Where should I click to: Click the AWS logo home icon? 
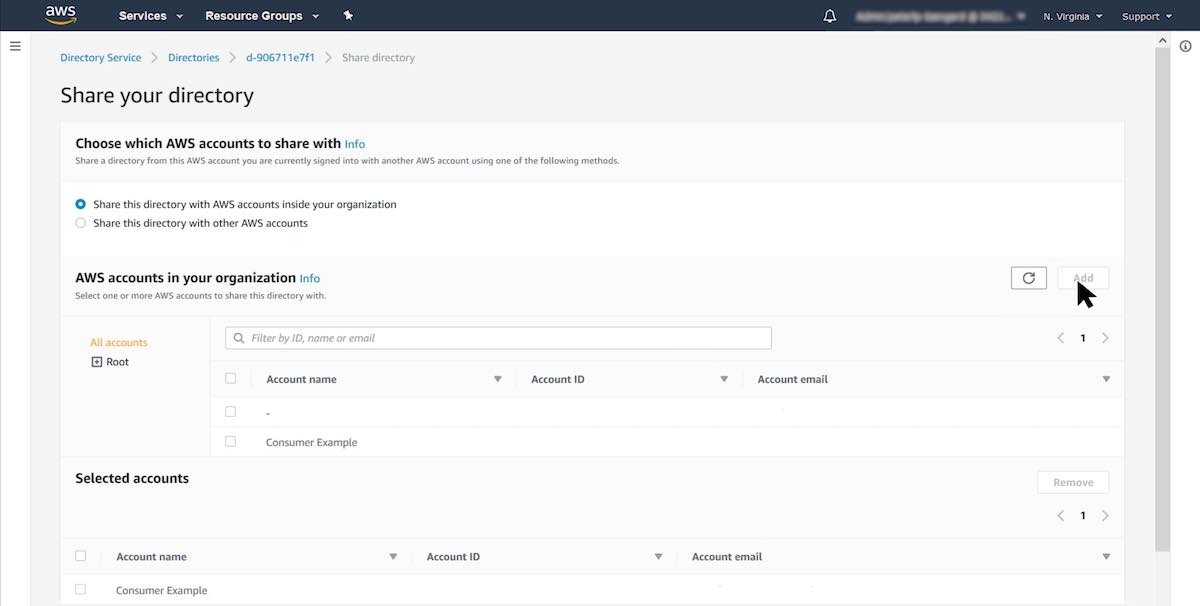61,15
